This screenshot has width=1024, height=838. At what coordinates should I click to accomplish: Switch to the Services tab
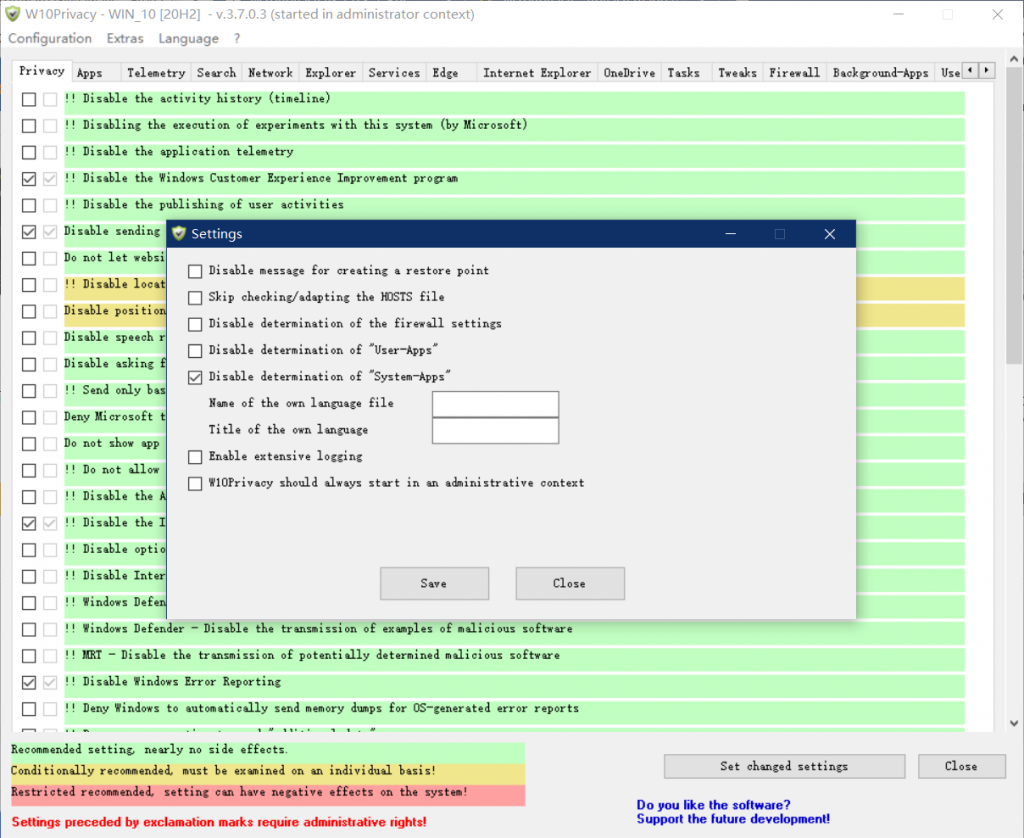394,73
